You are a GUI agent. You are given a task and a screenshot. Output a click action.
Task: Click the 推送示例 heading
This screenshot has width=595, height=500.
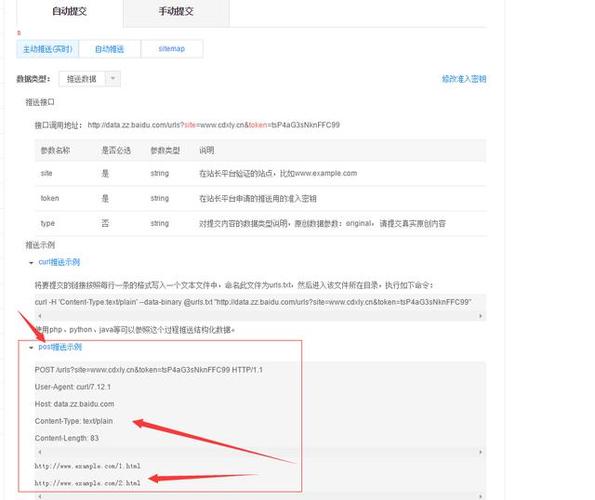click(40, 245)
